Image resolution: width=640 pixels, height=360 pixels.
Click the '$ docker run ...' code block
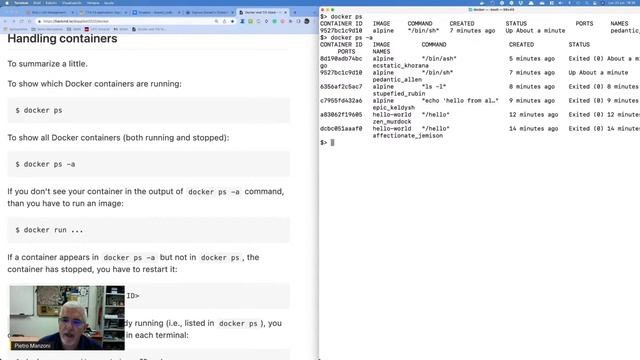pos(149,230)
